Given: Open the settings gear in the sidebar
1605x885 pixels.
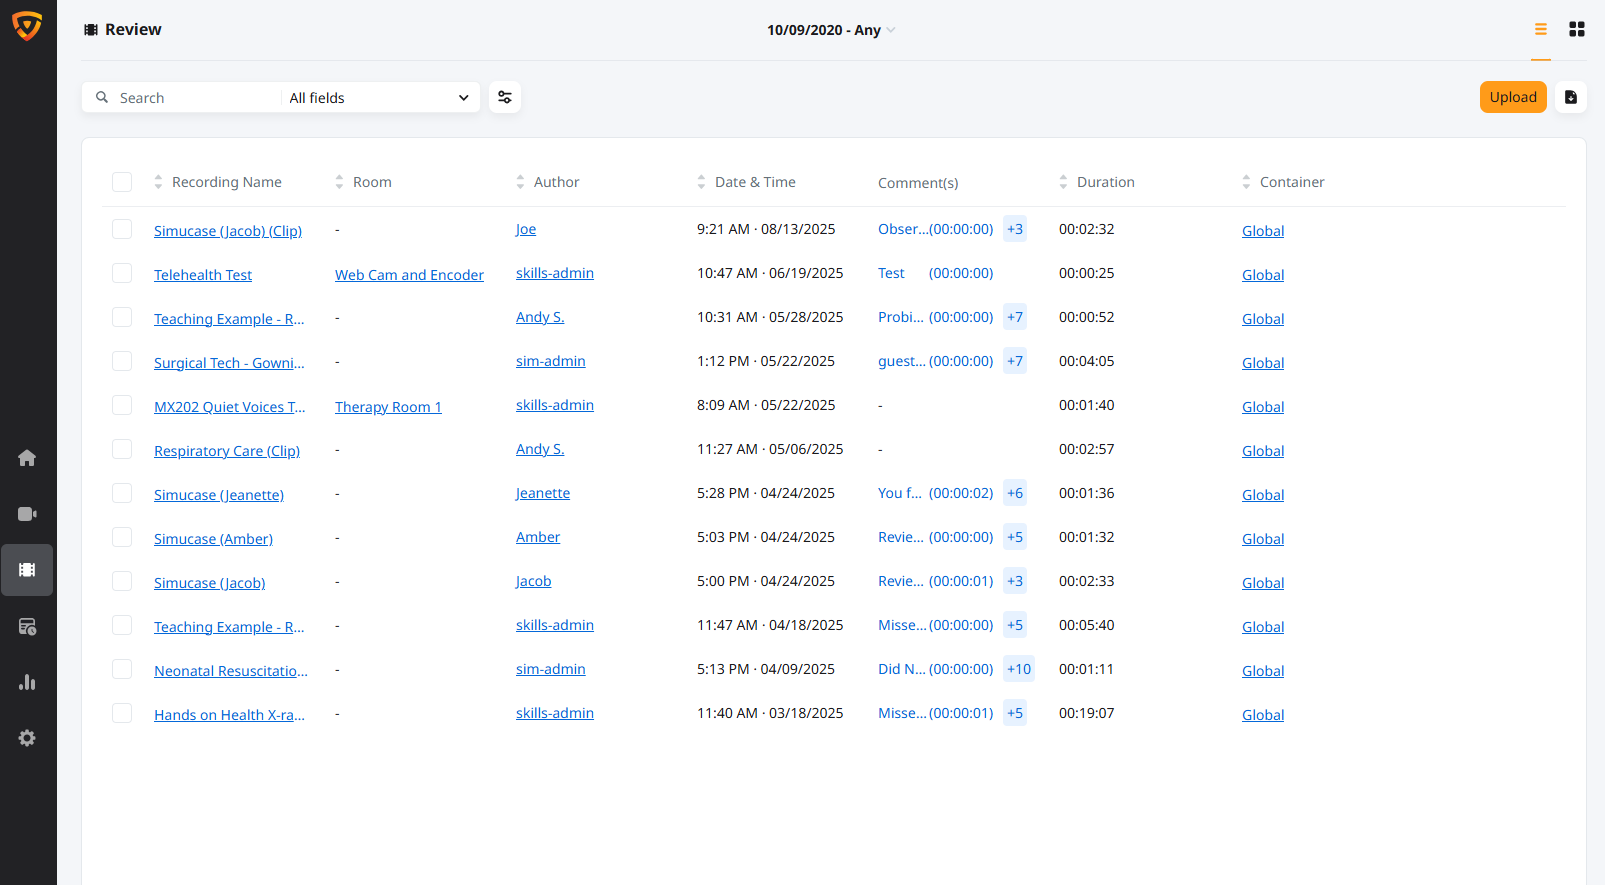Looking at the screenshot, I should click(x=27, y=738).
